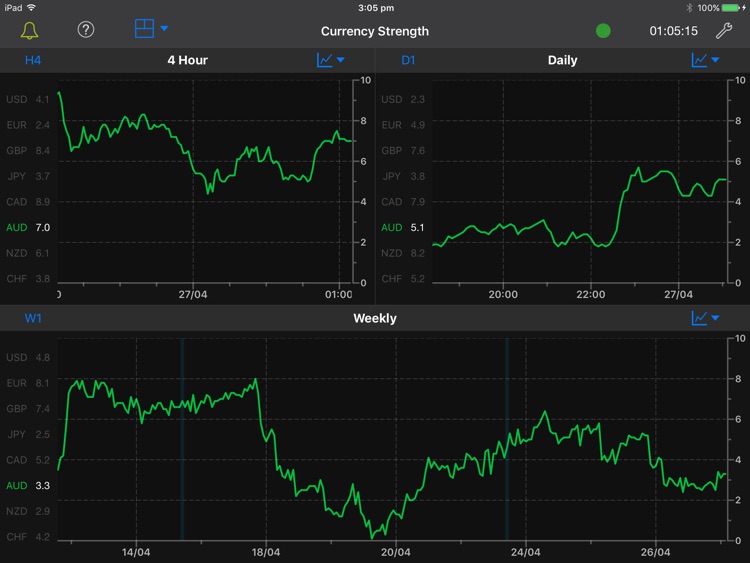Screen dimensions: 750x563
Task: Toggle JPY 2.5 in Weekly panel
Action: click(x=28, y=434)
